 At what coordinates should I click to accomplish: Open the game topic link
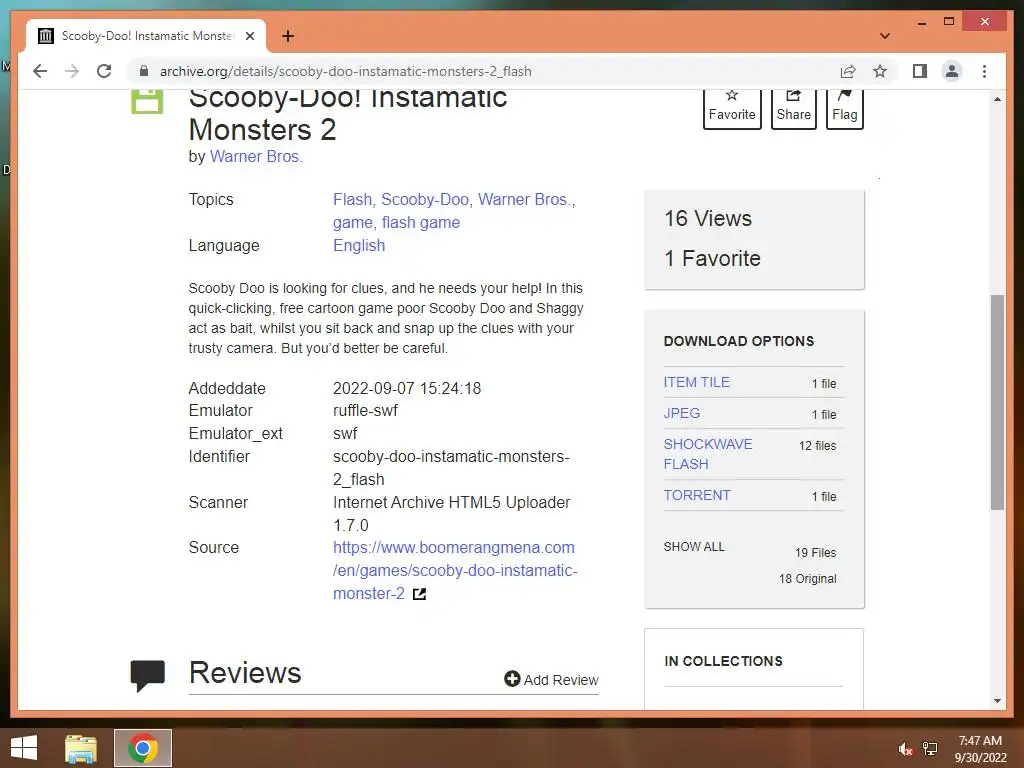(353, 223)
